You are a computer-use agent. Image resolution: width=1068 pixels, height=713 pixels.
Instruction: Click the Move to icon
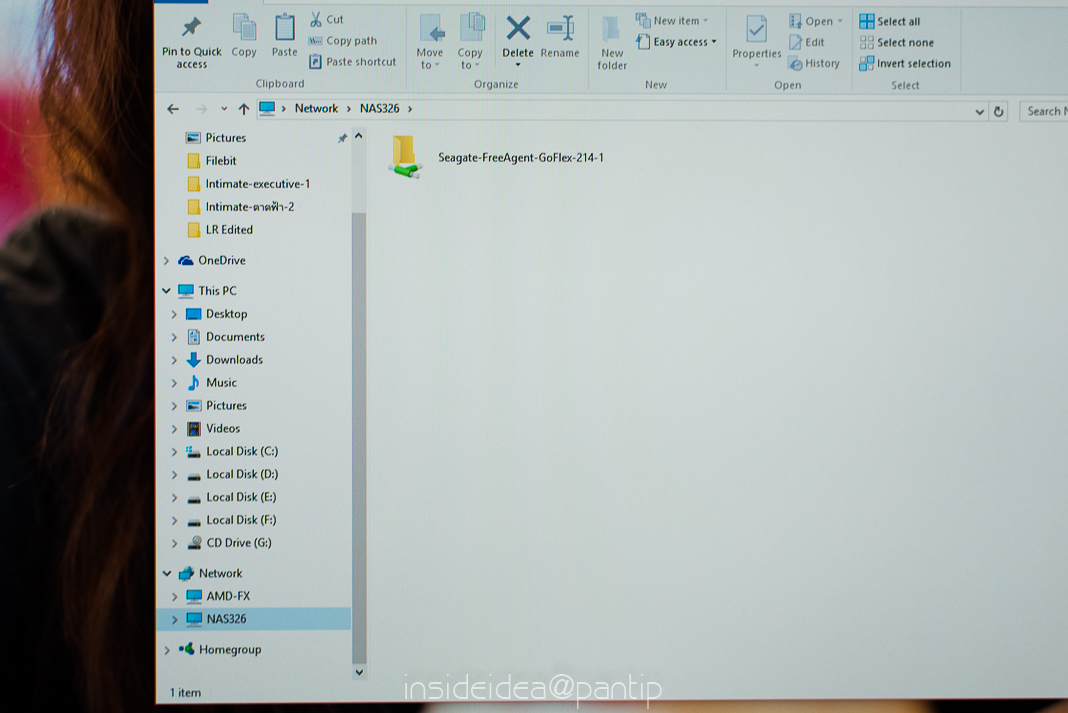point(431,29)
